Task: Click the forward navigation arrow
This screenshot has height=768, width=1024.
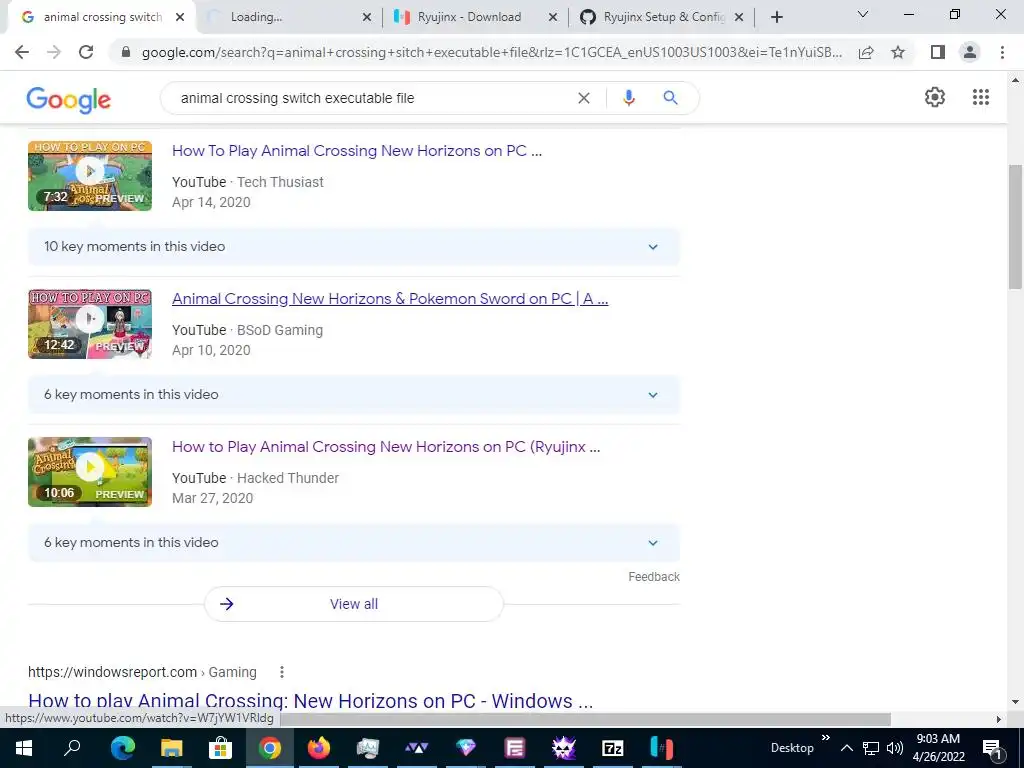Action: click(x=54, y=52)
